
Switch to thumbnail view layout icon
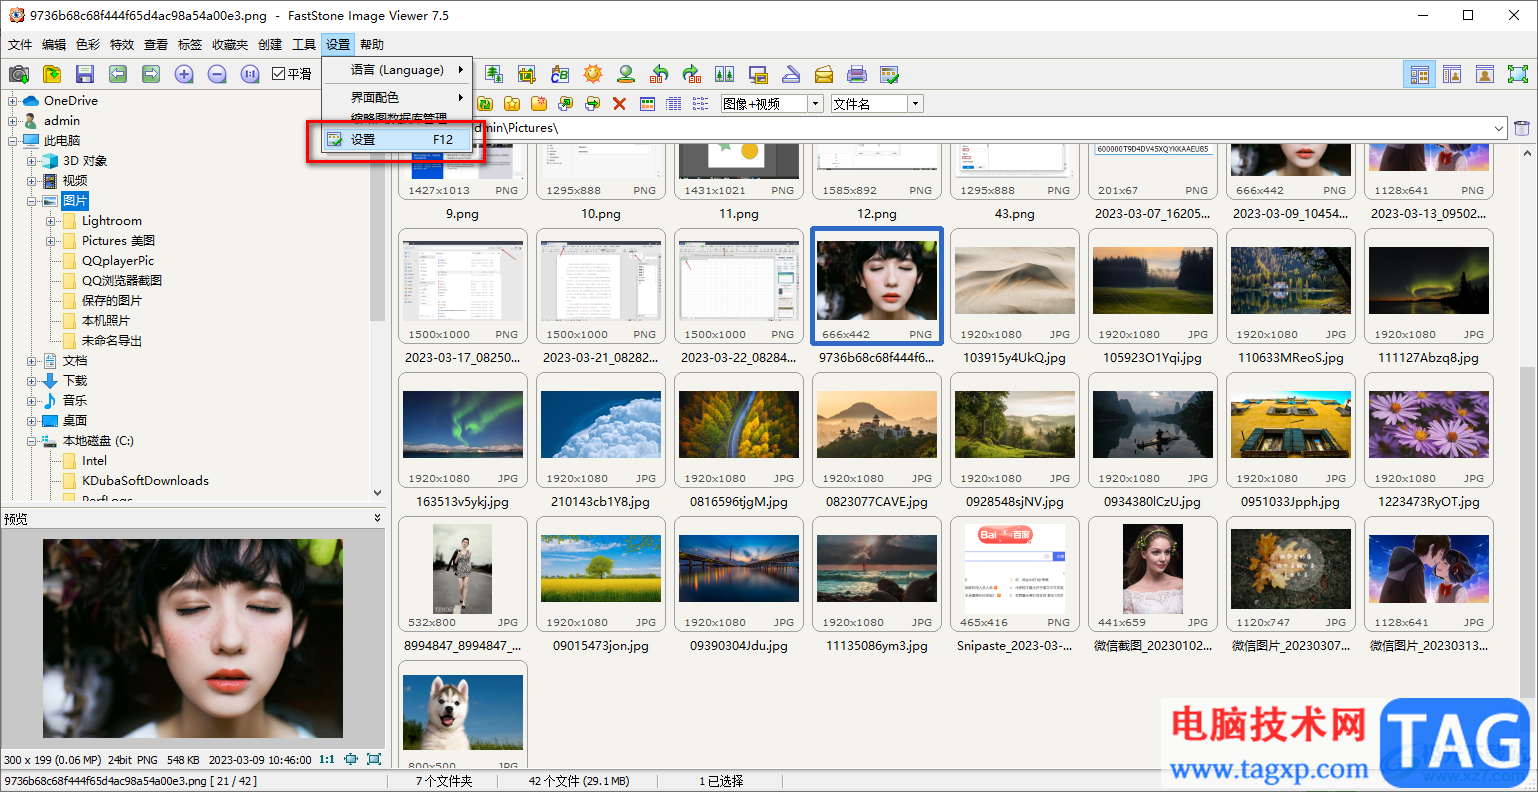[647, 104]
